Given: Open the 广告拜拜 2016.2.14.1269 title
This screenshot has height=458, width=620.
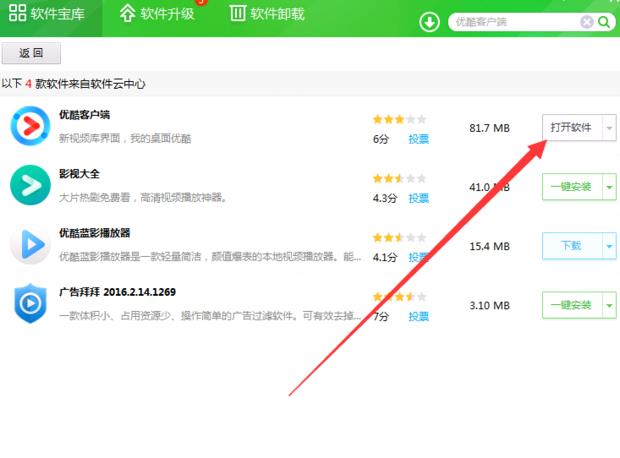Looking at the screenshot, I should pos(117,292).
